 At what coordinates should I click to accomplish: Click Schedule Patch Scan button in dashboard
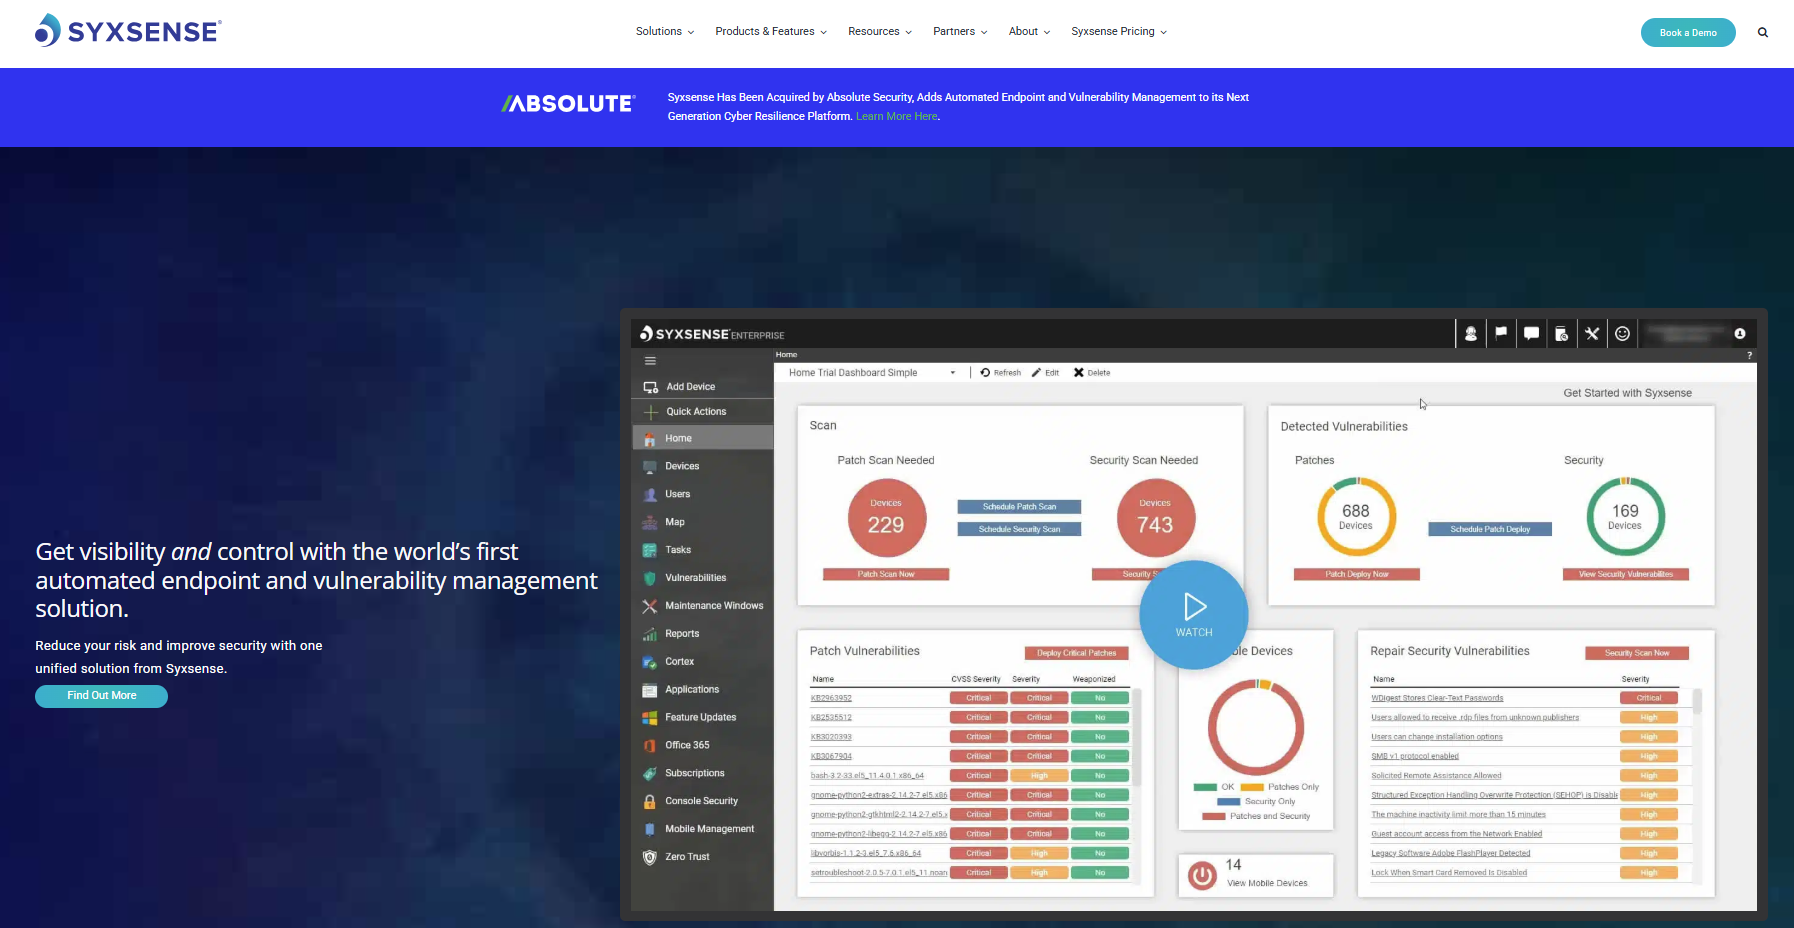1019,507
